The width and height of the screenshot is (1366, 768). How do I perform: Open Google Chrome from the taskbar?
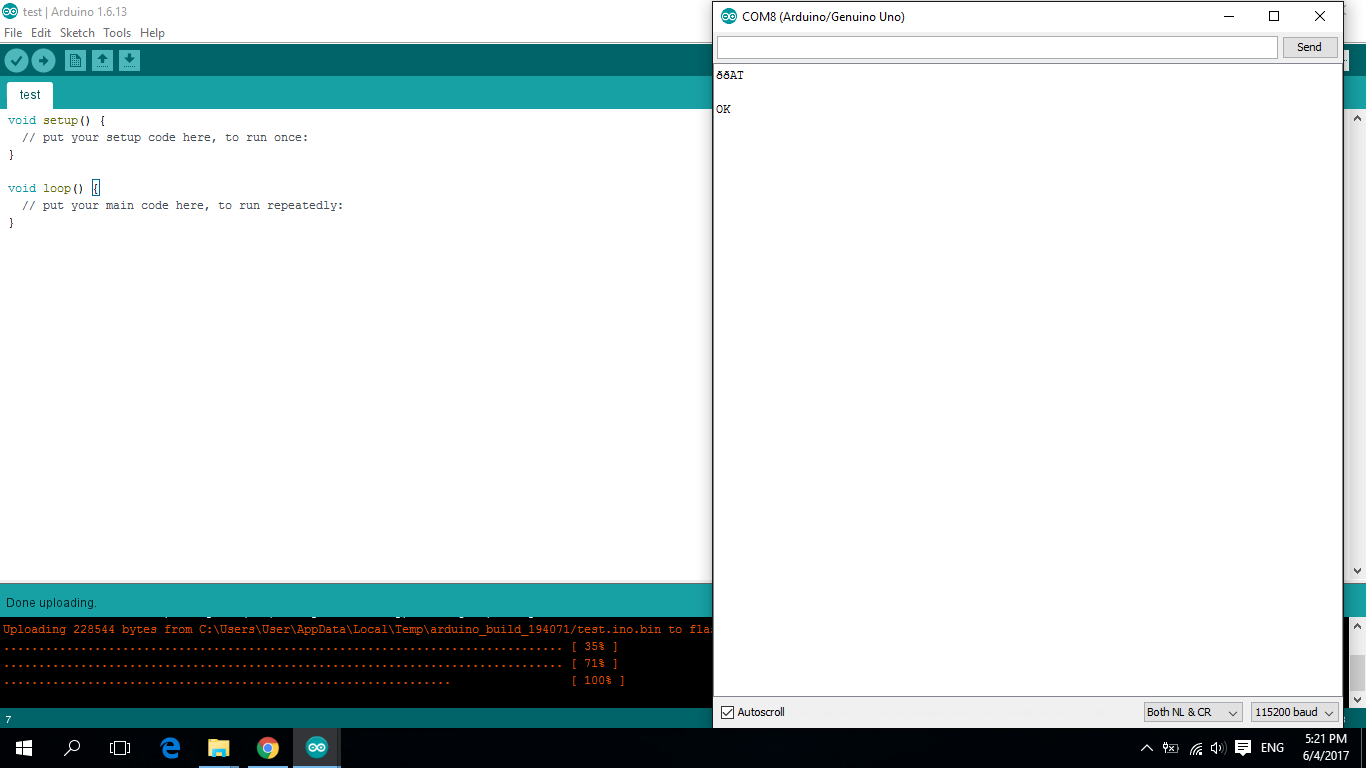pyautogui.click(x=267, y=748)
